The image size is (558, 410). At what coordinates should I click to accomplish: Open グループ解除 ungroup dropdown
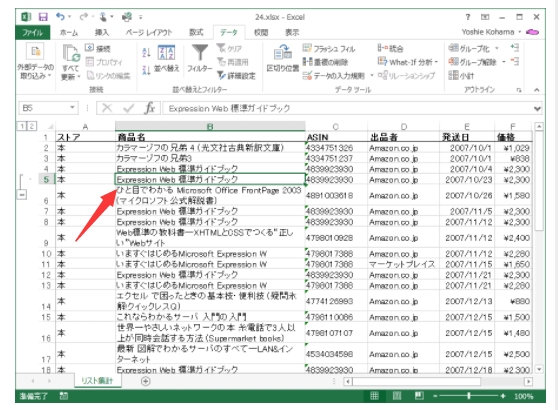tap(504, 62)
